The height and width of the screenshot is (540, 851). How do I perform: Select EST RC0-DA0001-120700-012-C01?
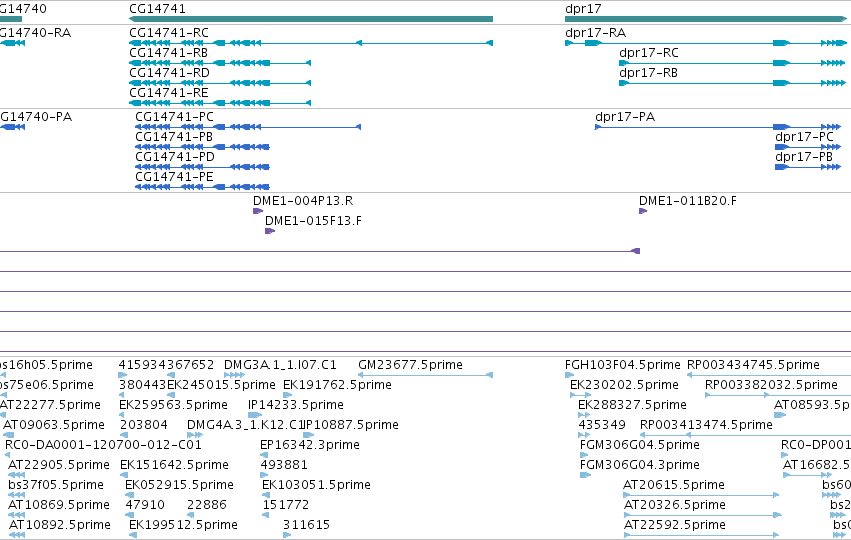pos(103,445)
